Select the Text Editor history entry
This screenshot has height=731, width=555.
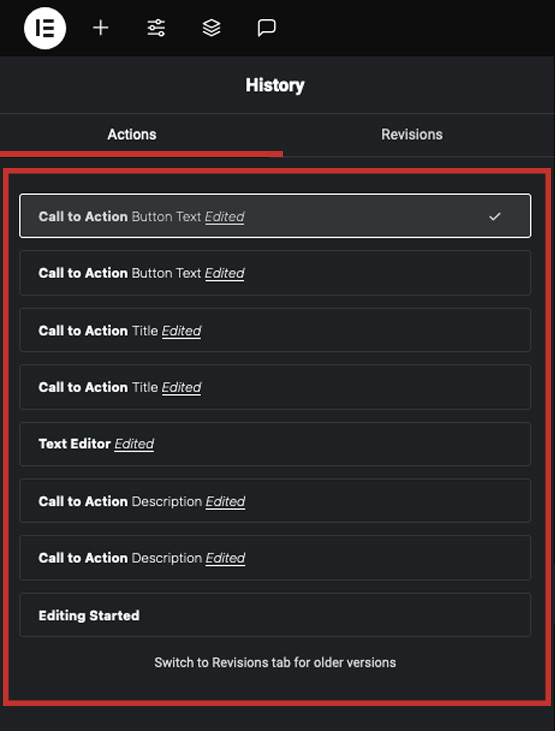click(x=275, y=444)
